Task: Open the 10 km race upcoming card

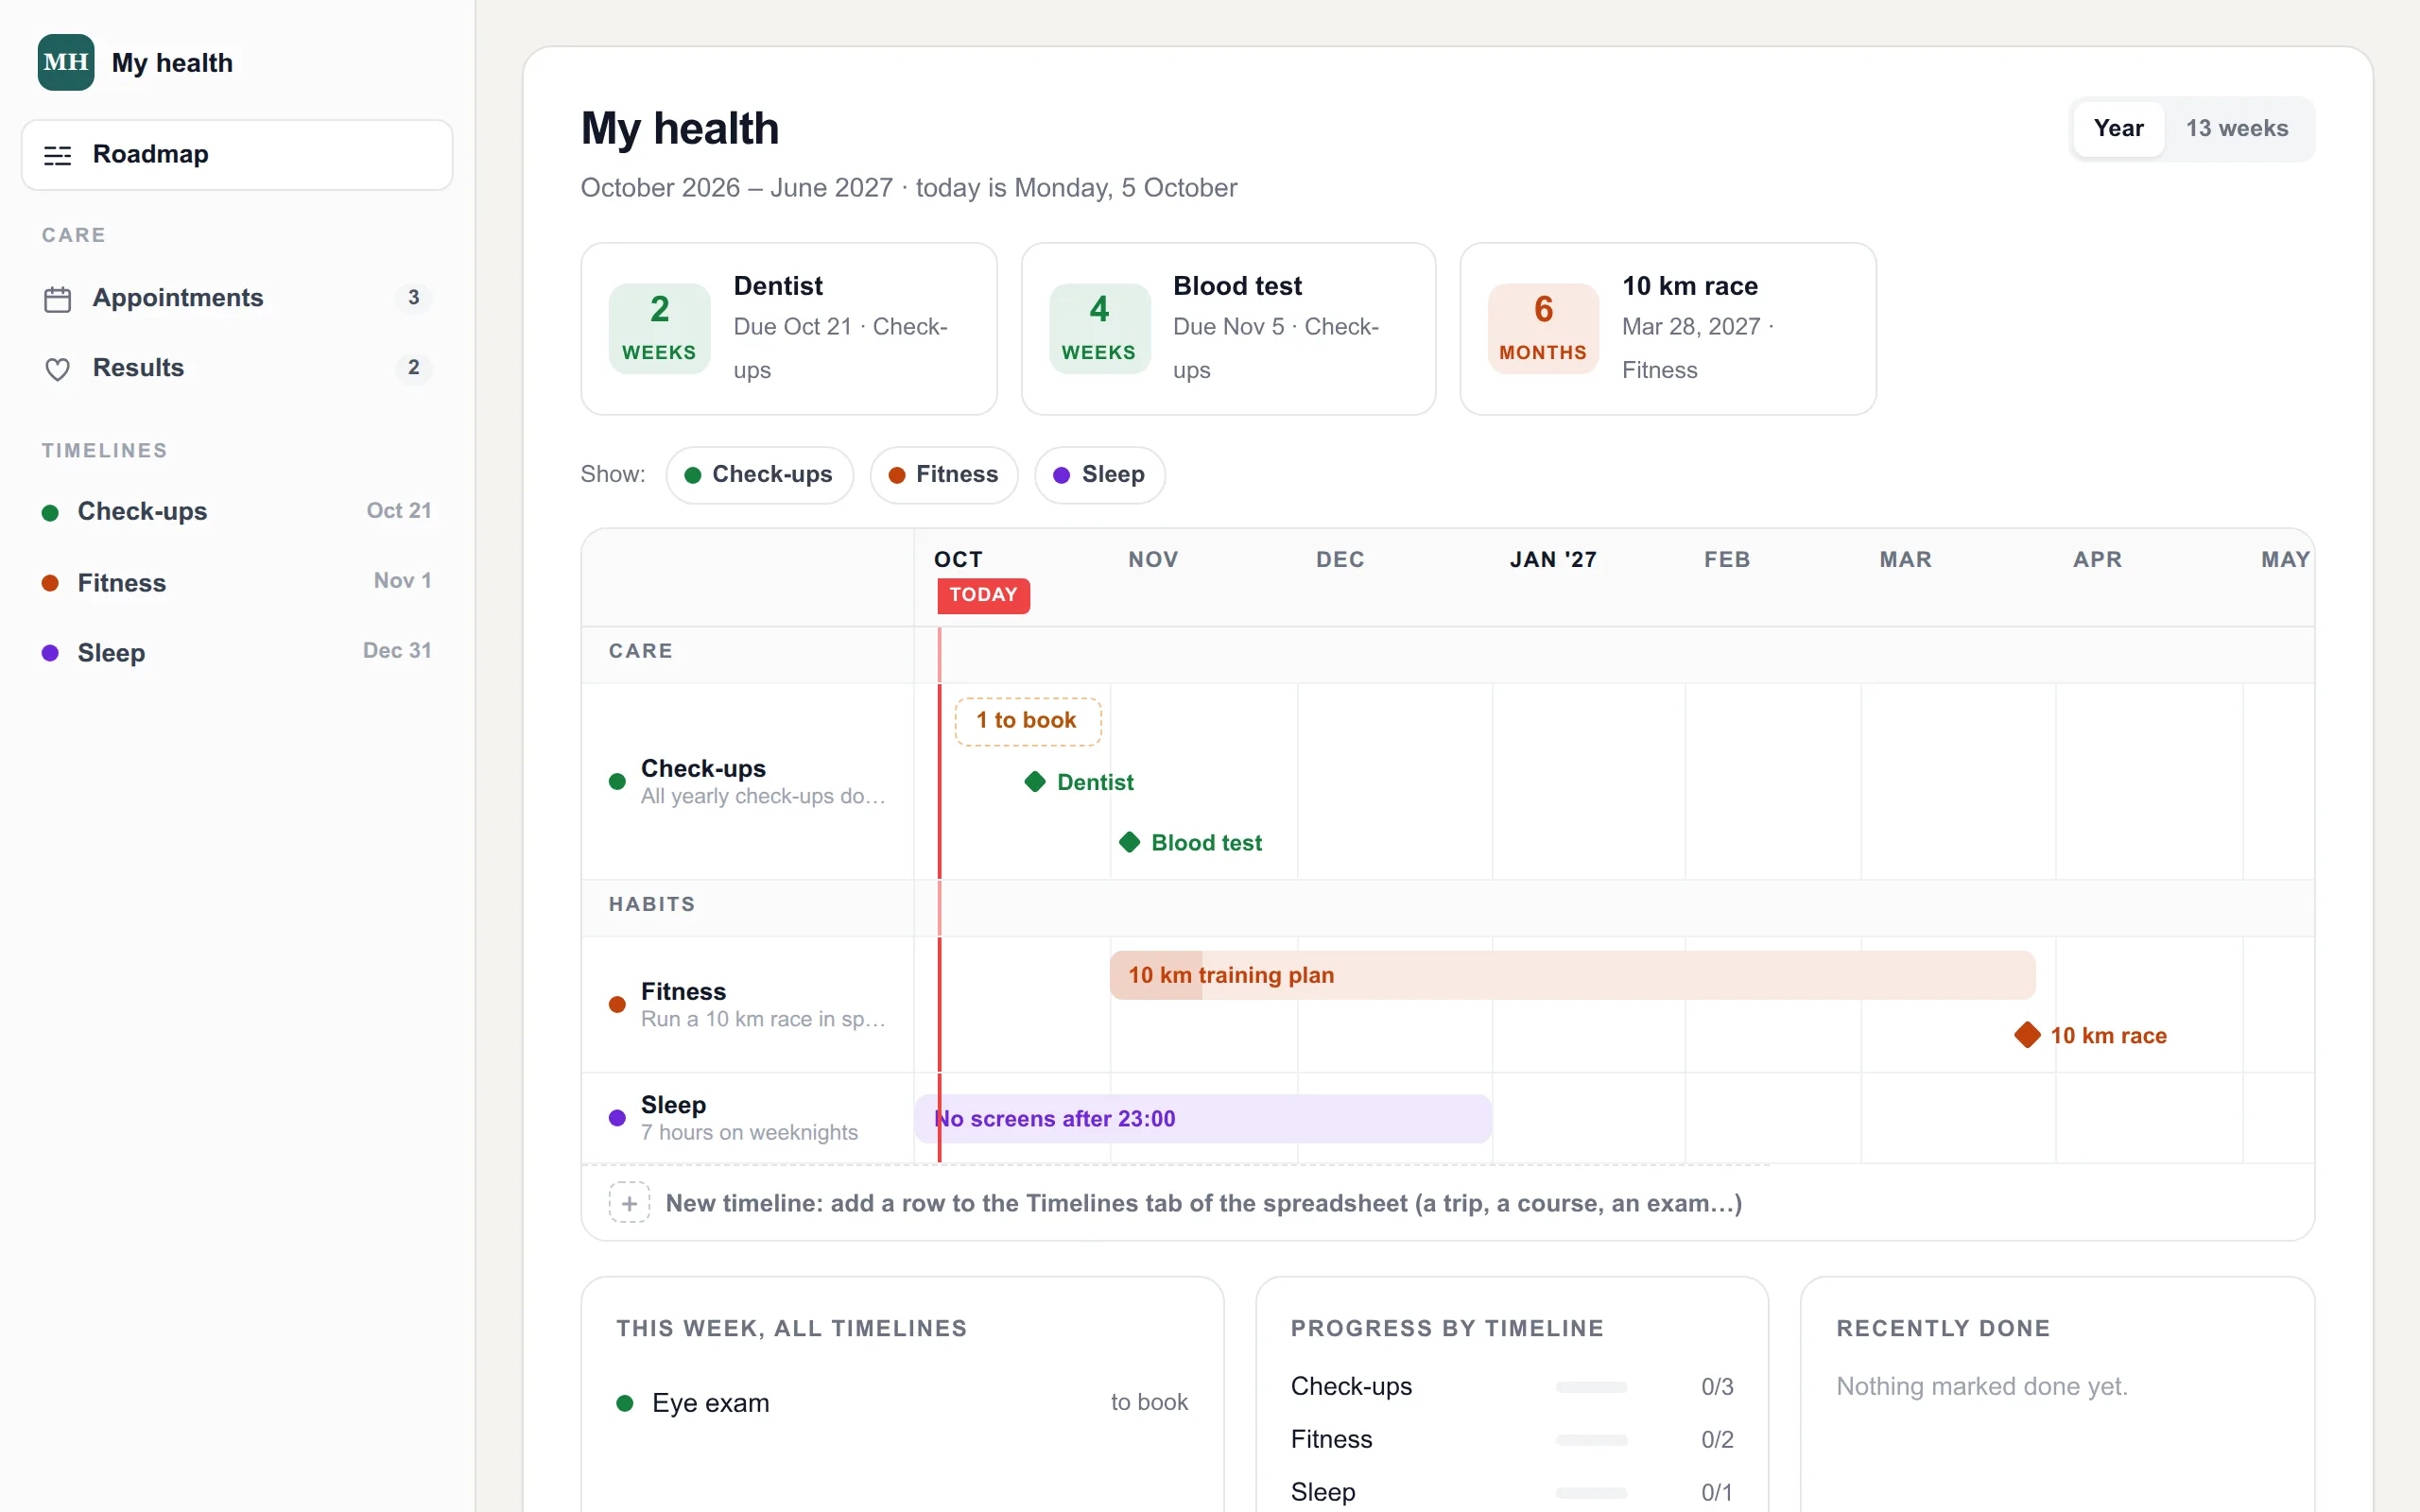Action: tap(1667, 329)
